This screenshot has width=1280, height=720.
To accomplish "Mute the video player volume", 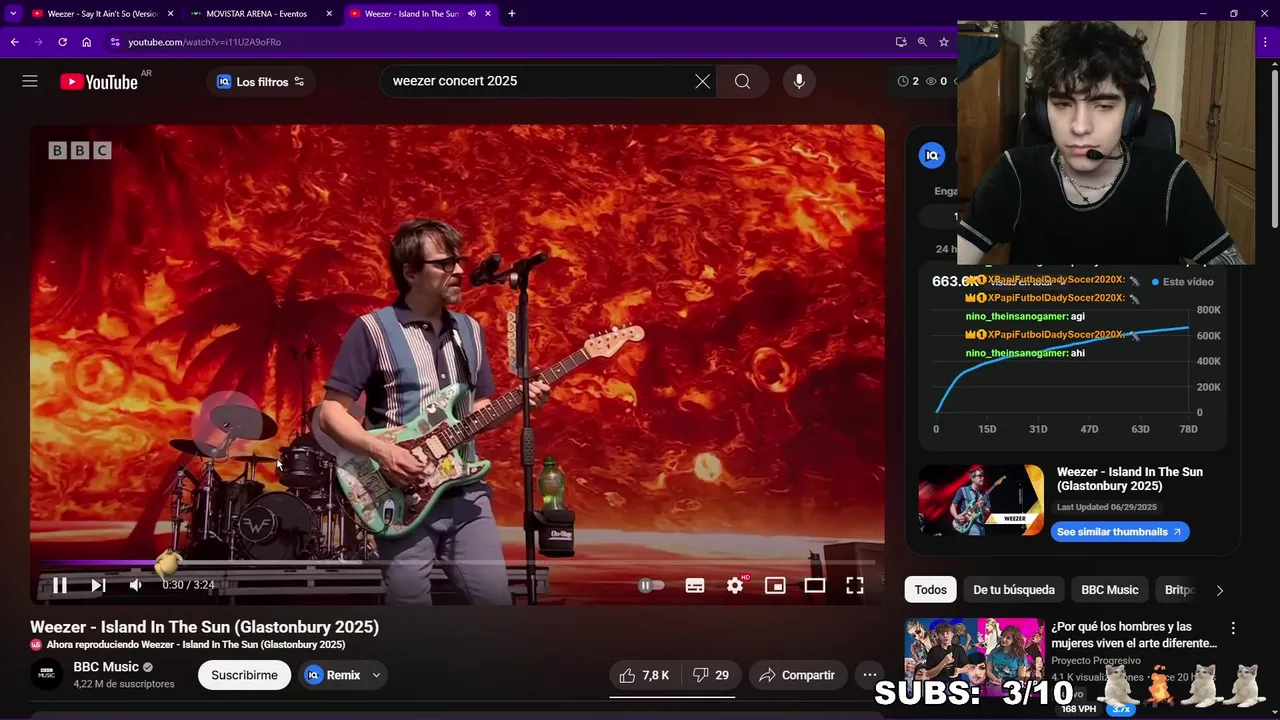I will [136, 585].
